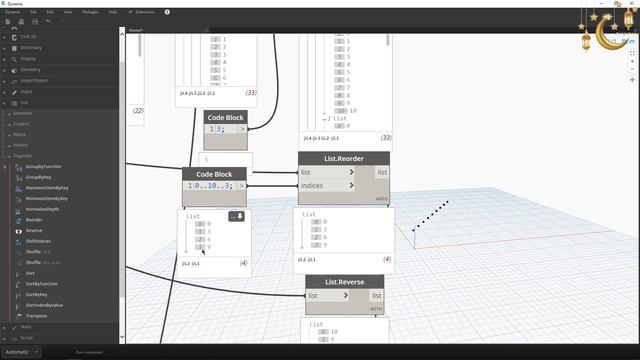Click the Sort node icon
Screen dimensions: 640x360
click(19, 273)
